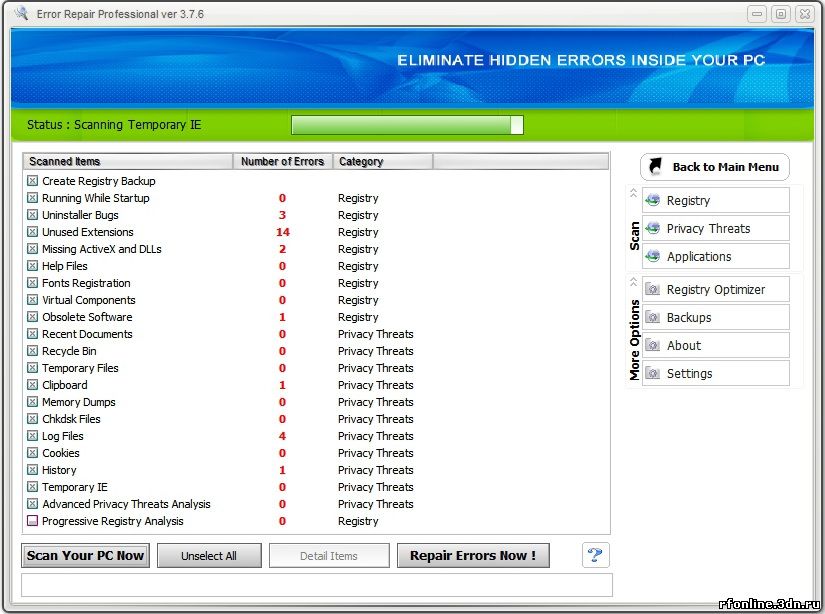The height and width of the screenshot is (614, 825).
Task: Sort by the Category column header
Action: click(383, 161)
